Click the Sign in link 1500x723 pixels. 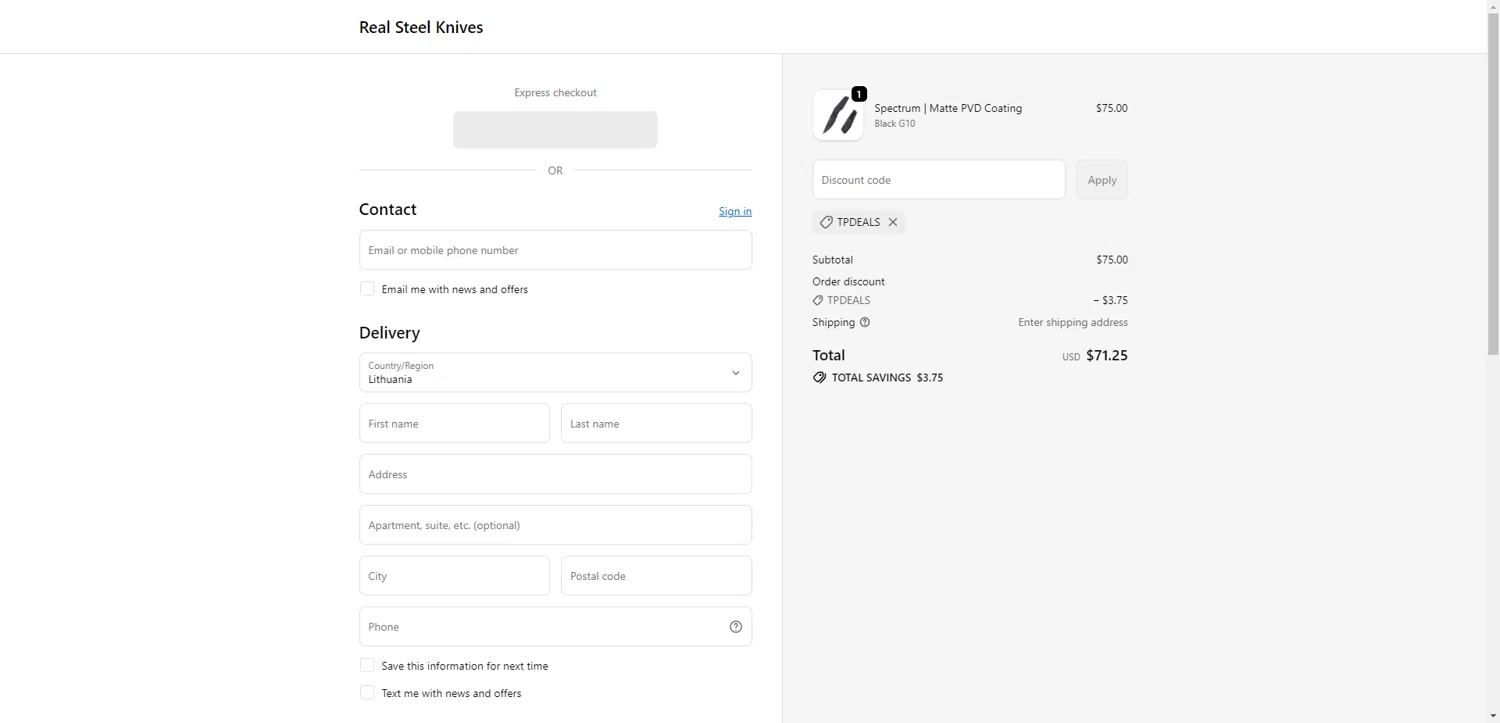click(x=735, y=211)
